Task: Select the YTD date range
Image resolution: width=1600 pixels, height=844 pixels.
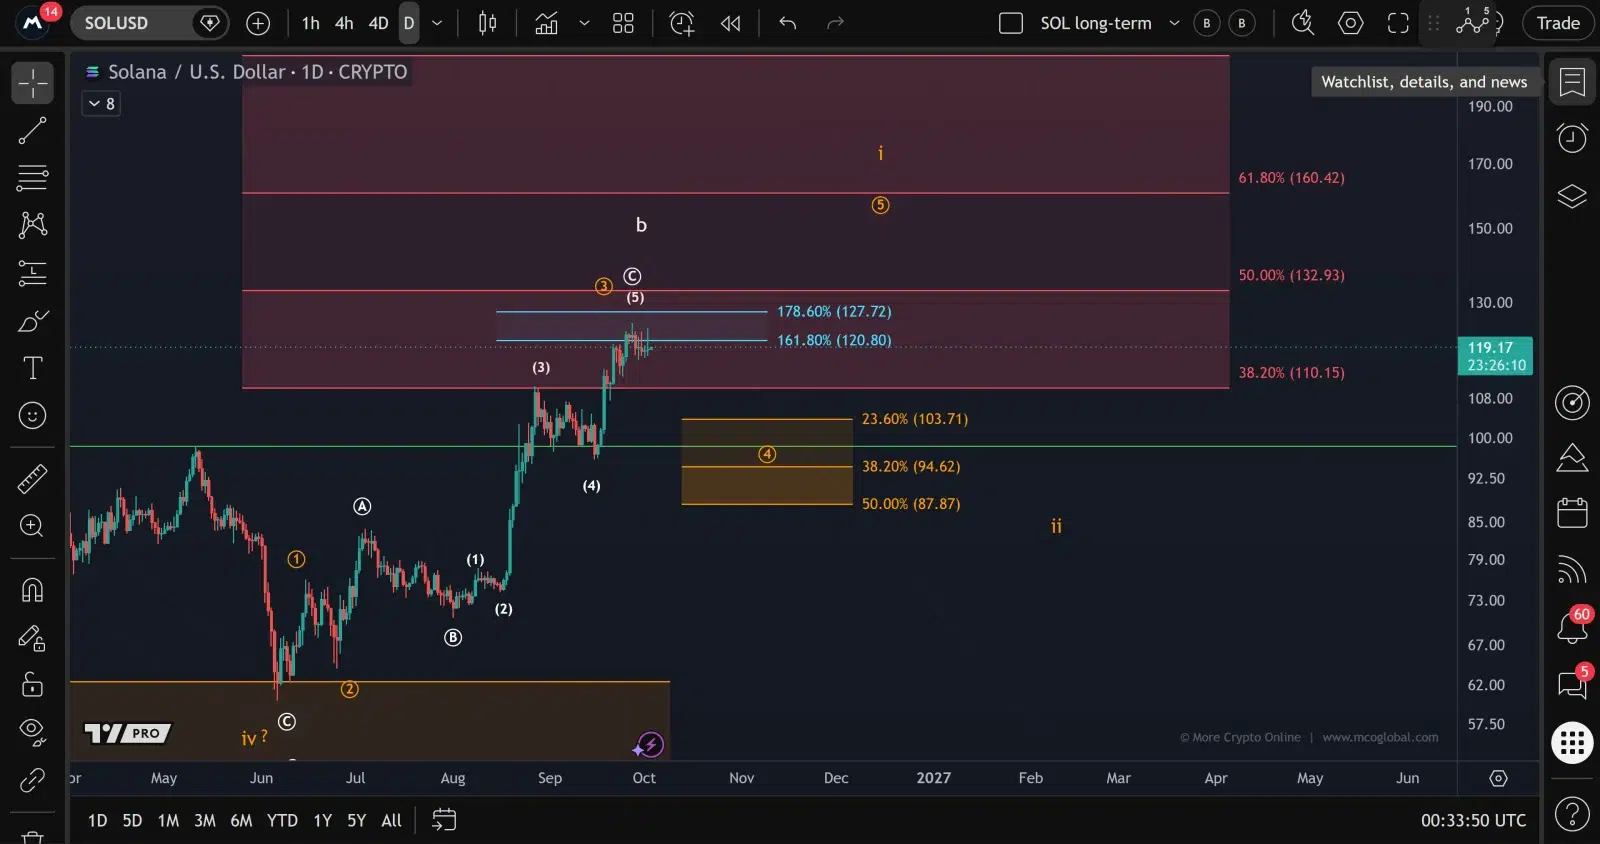Action: [282, 820]
